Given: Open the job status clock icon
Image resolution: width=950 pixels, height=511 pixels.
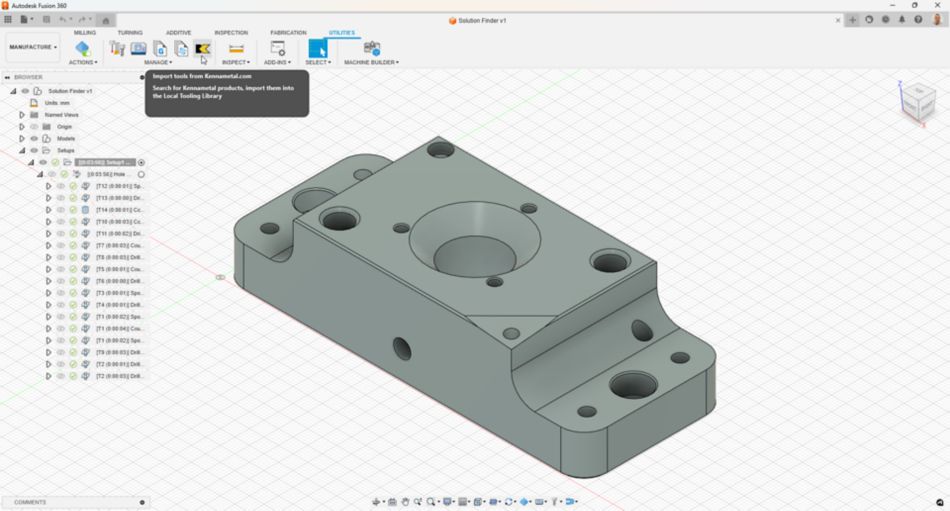Looking at the screenshot, I should 885,19.
